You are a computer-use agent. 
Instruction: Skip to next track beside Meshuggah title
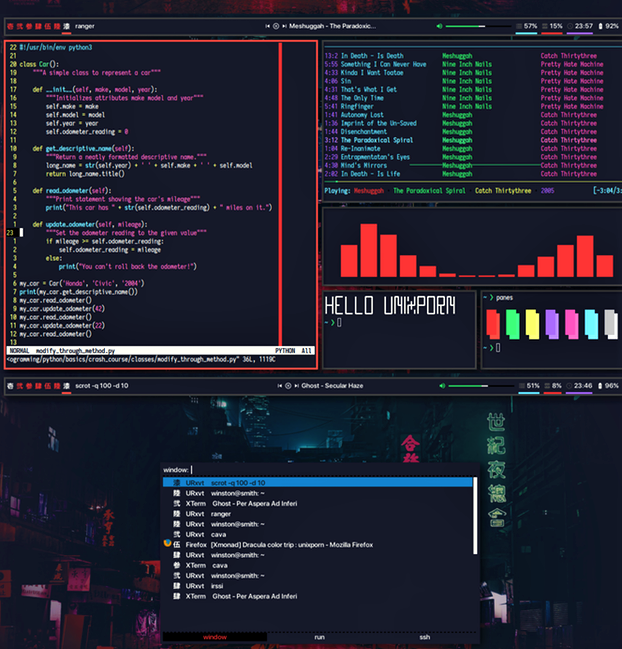click(285, 26)
